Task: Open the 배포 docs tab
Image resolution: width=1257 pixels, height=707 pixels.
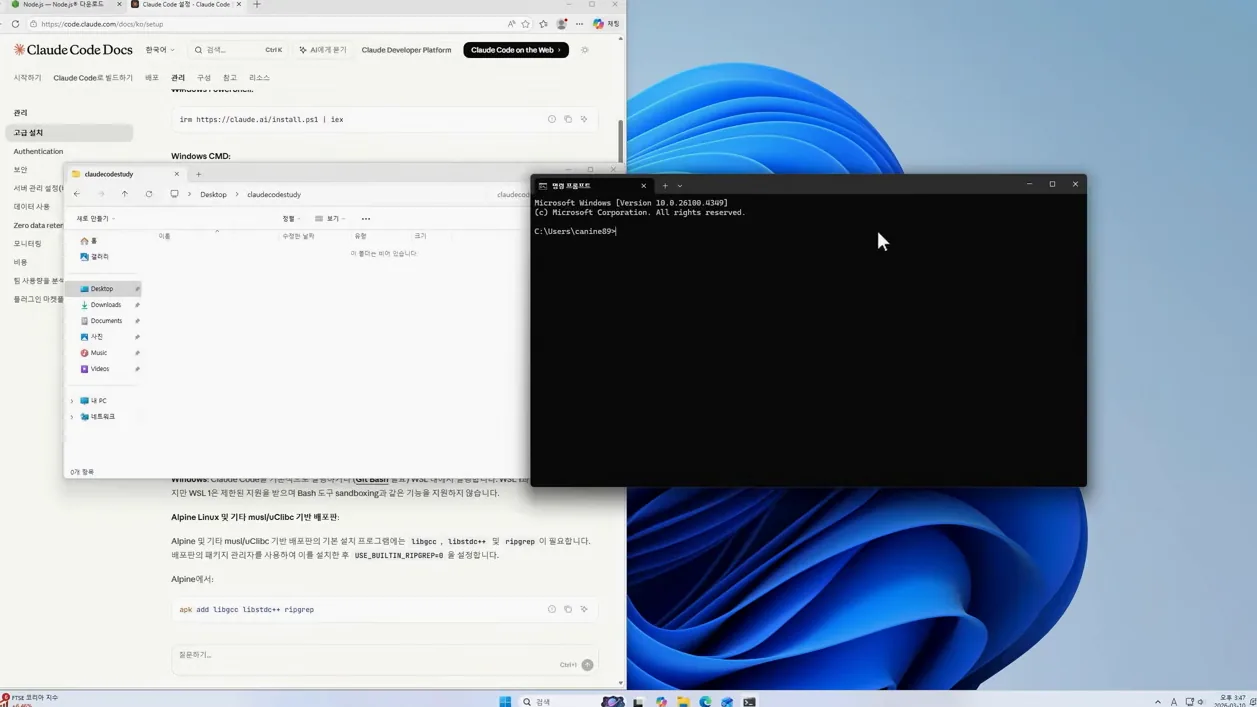Action: click(152, 78)
